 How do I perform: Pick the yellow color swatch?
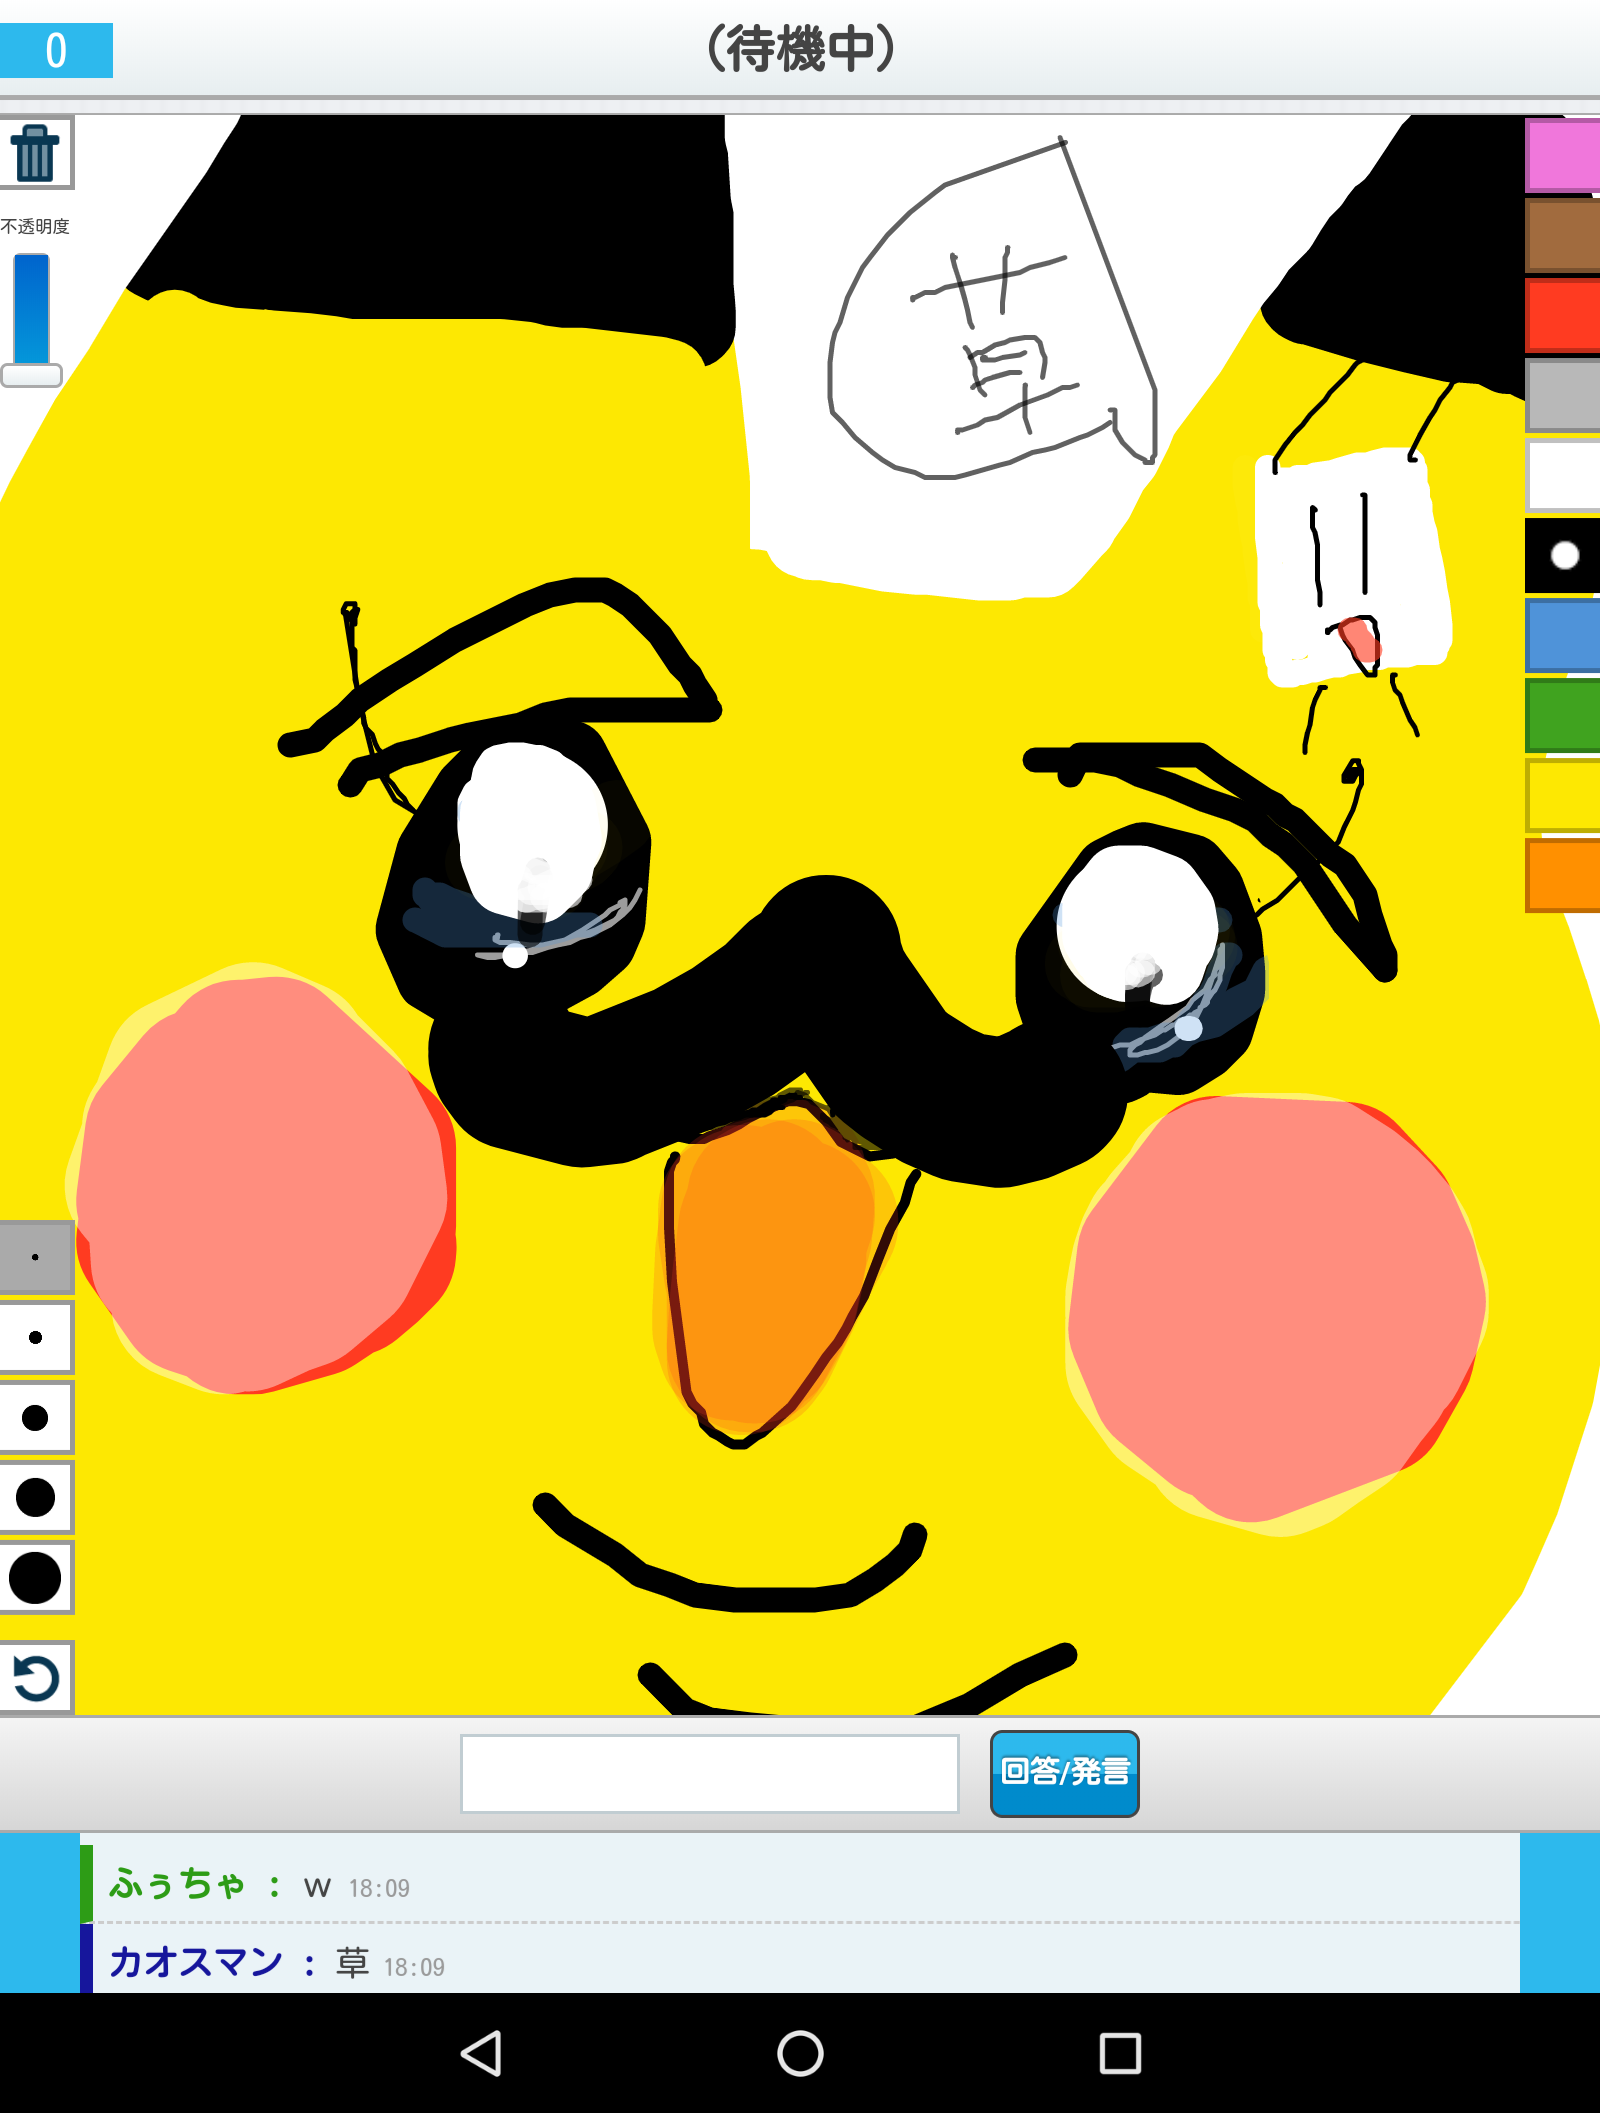tap(1563, 795)
